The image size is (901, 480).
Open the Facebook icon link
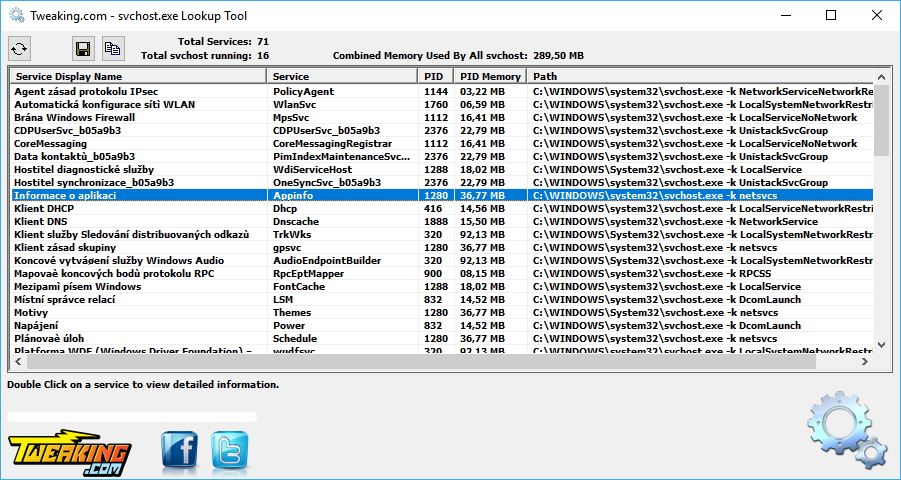point(179,450)
